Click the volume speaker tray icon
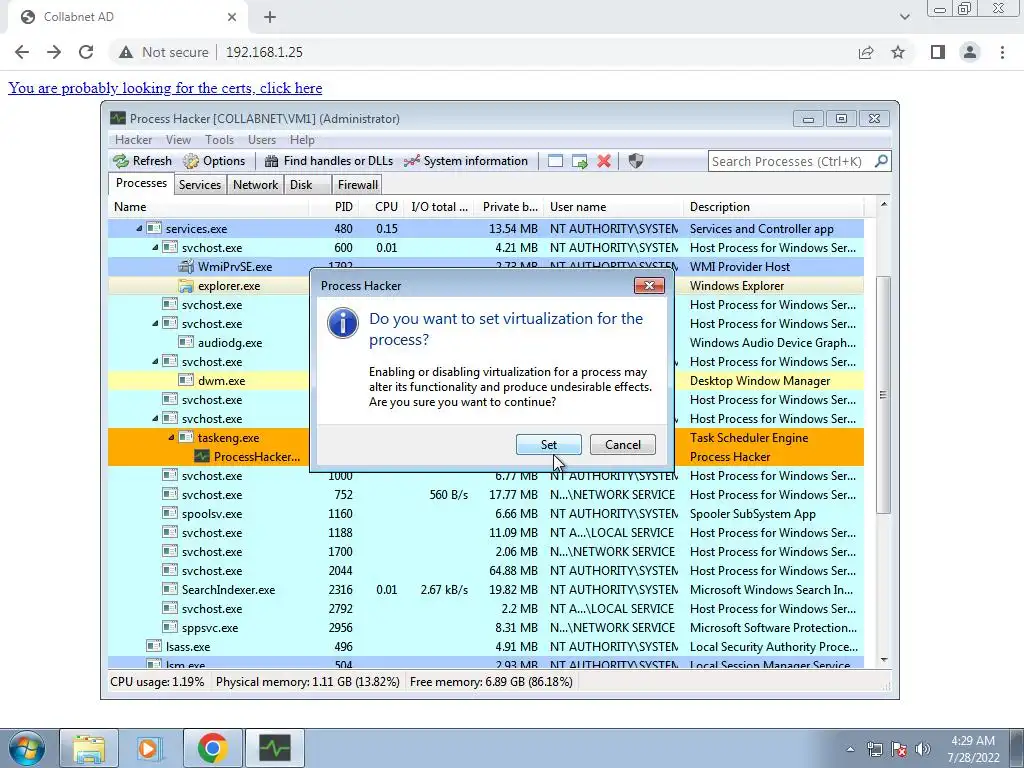Viewport: 1024px width, 768px height. [922, 750]
